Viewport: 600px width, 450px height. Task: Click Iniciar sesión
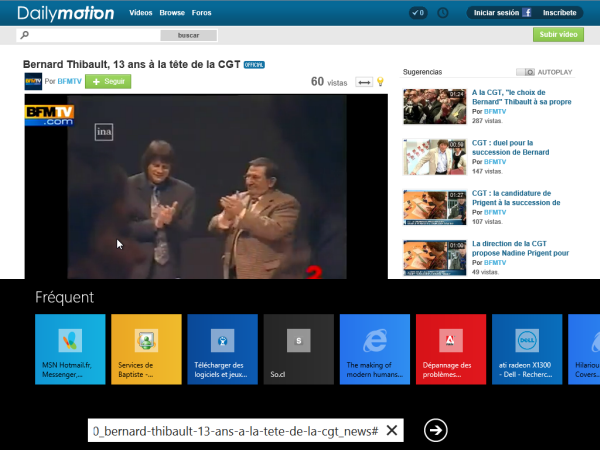click(496, 13)
